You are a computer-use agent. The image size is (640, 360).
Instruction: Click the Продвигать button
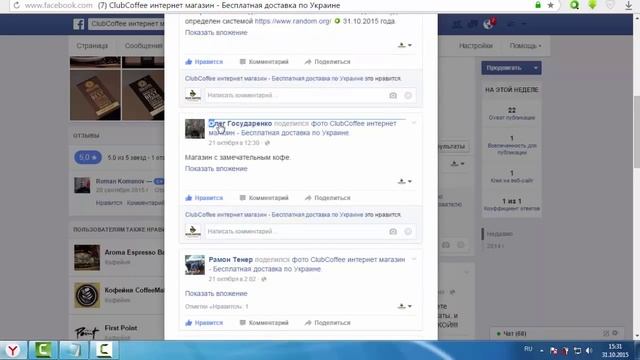[504, 68]
